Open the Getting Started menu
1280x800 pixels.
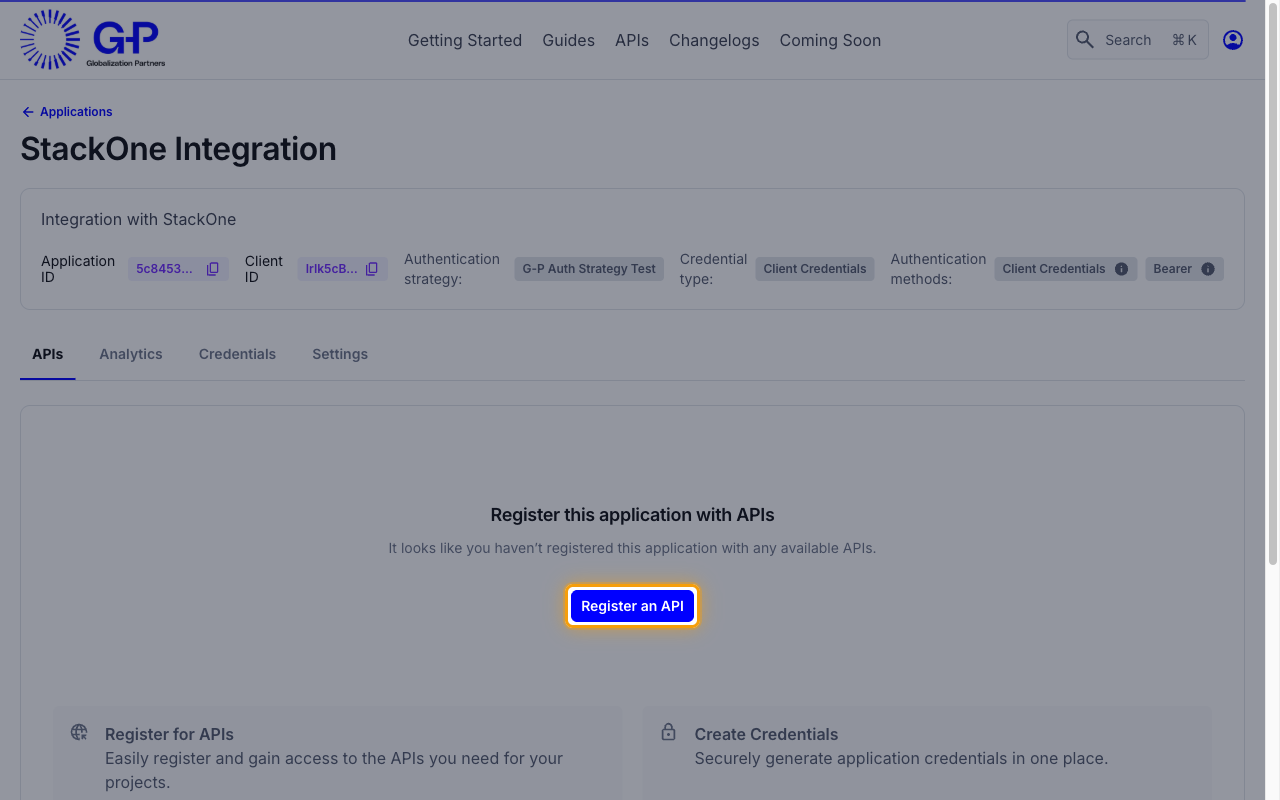coord(465,40)
